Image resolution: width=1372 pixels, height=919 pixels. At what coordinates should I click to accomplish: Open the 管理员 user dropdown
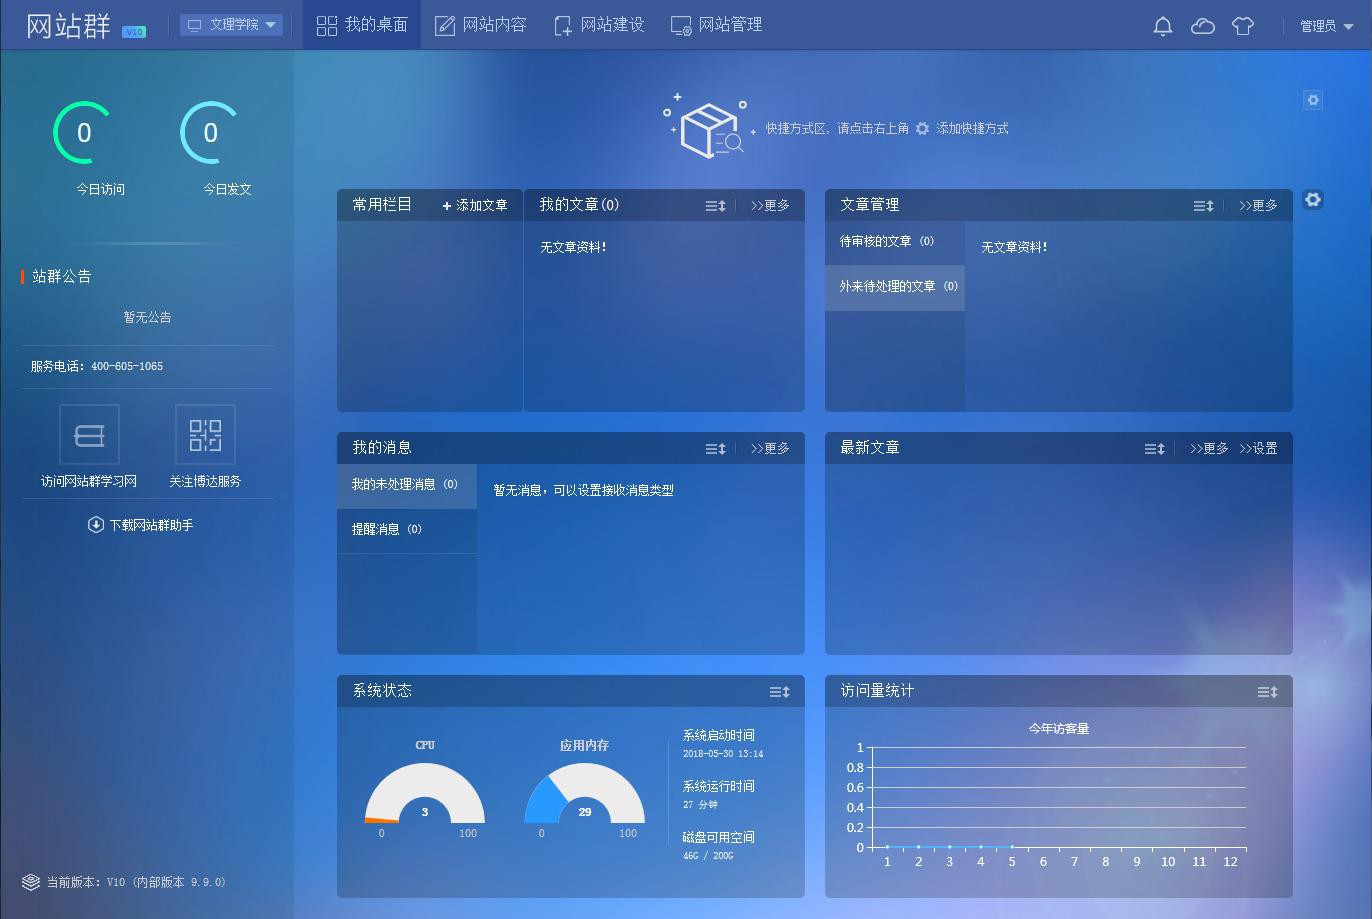[1326, 26]
